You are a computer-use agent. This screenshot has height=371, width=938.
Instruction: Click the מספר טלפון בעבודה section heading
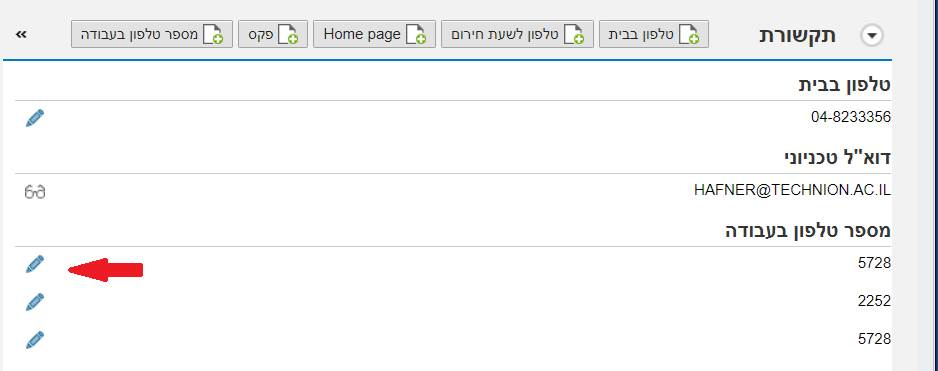pos(808,231)
